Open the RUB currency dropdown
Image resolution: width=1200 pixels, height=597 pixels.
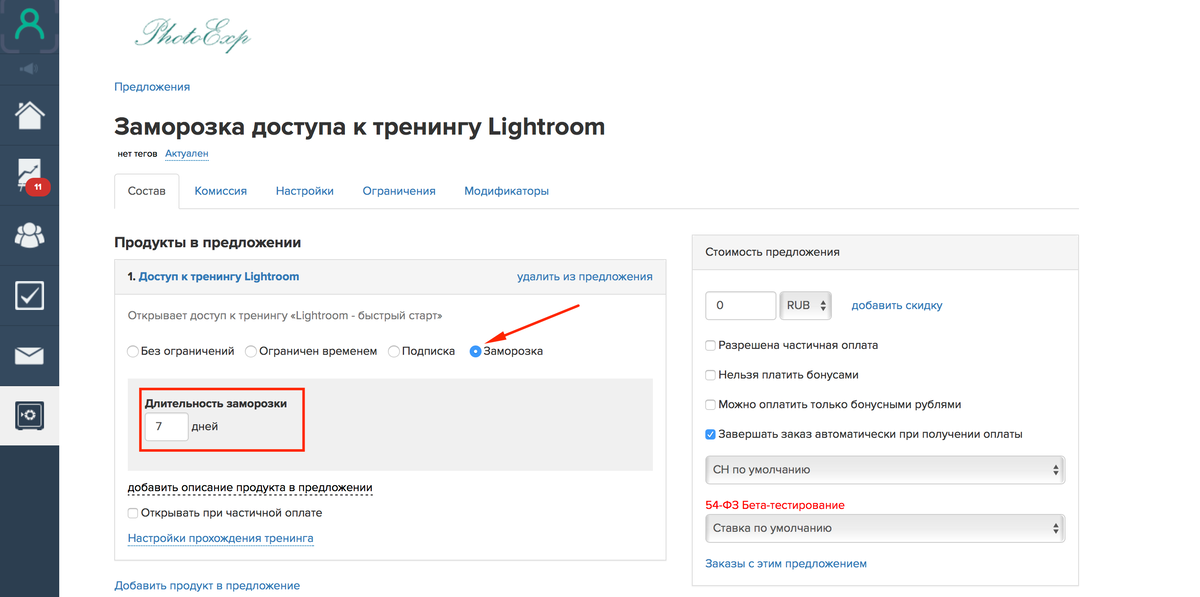[x=806, y=306]
